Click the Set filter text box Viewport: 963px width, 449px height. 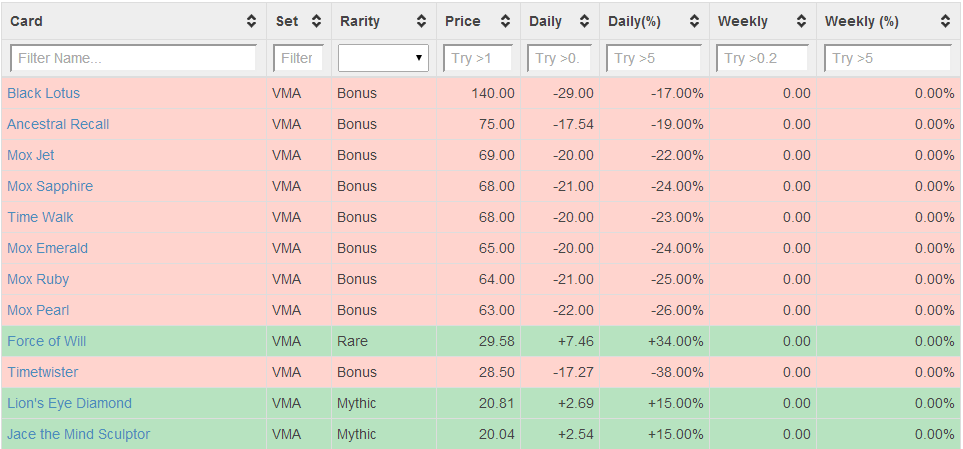click(298, 58)
